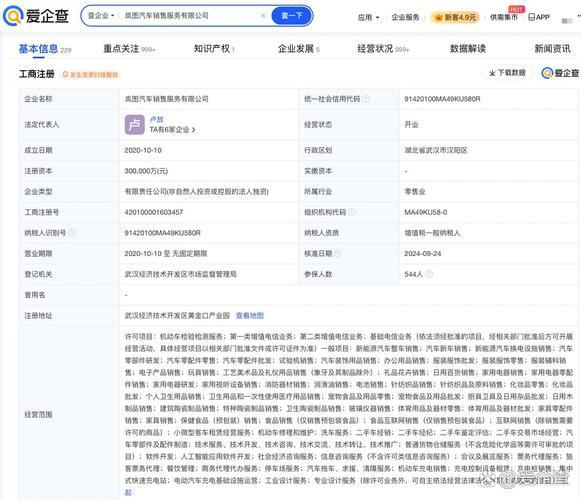Viewport: 581px width, 500px height.
Task: Click the blue 查一下 search button
Action: [292, 16]
